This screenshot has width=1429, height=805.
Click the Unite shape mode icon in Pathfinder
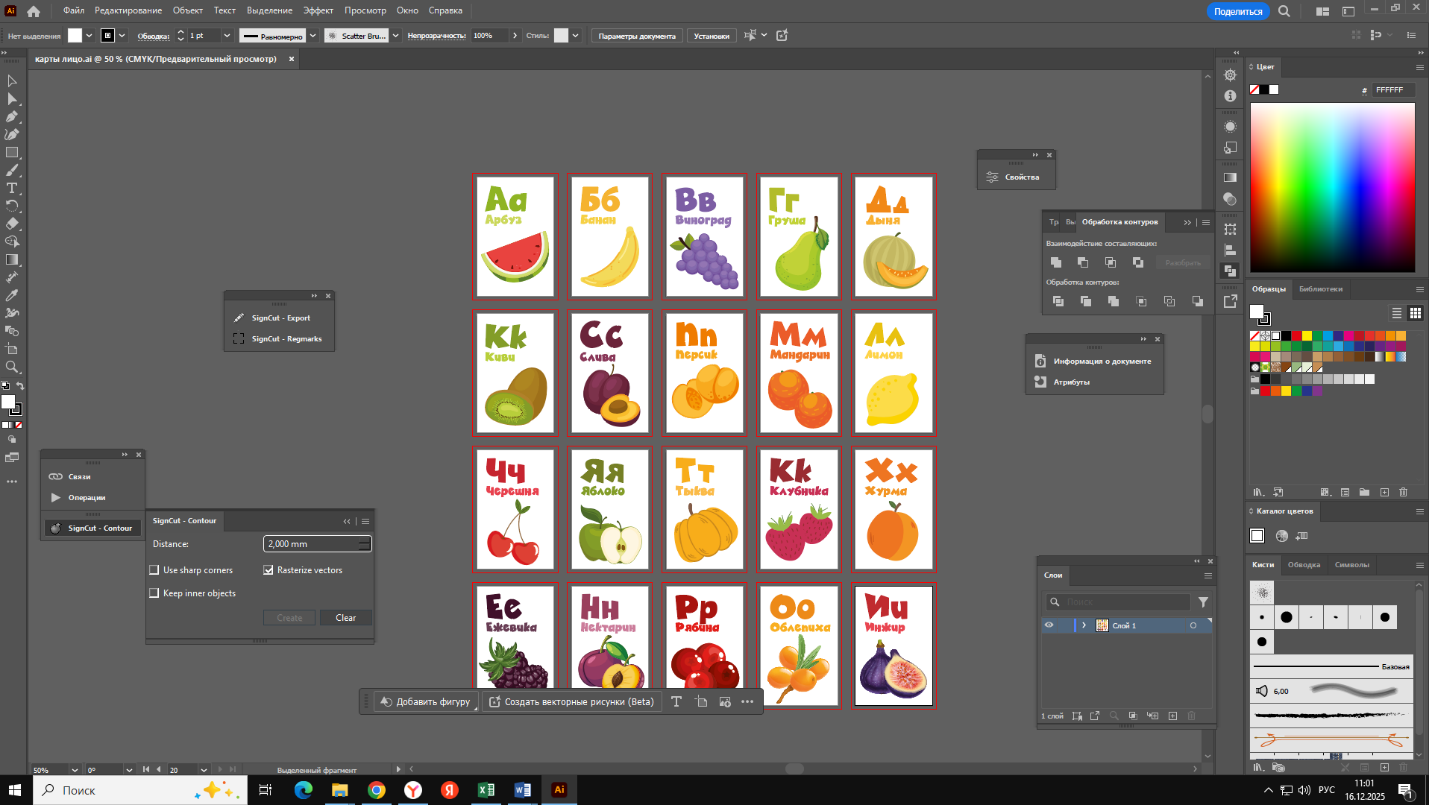pyautogui.click(x=1056, y=262)
